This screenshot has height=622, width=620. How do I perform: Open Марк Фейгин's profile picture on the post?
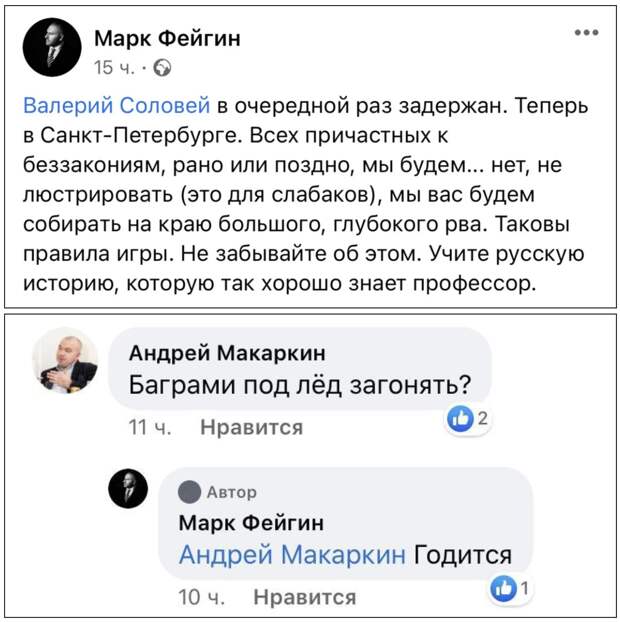tap(52, 47)
